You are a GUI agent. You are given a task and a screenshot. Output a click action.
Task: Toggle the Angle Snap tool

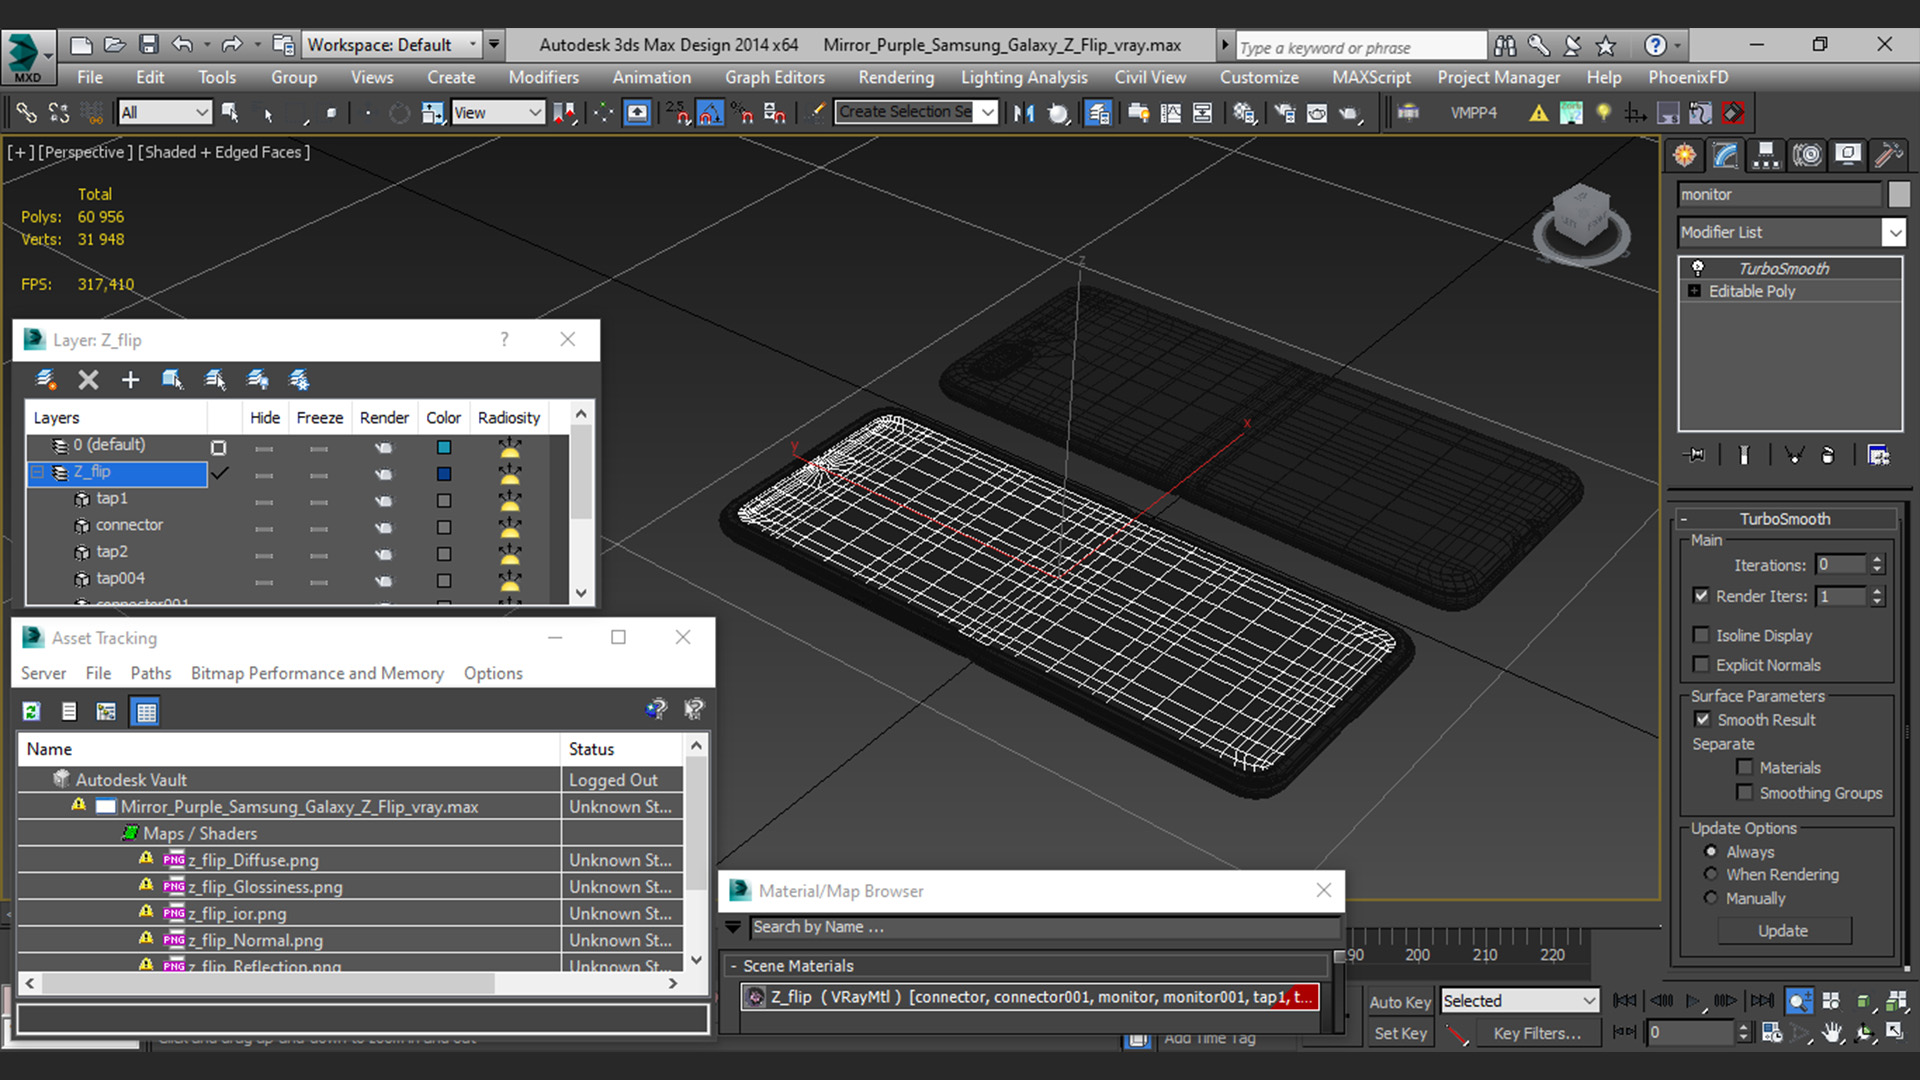coord(710,113)
